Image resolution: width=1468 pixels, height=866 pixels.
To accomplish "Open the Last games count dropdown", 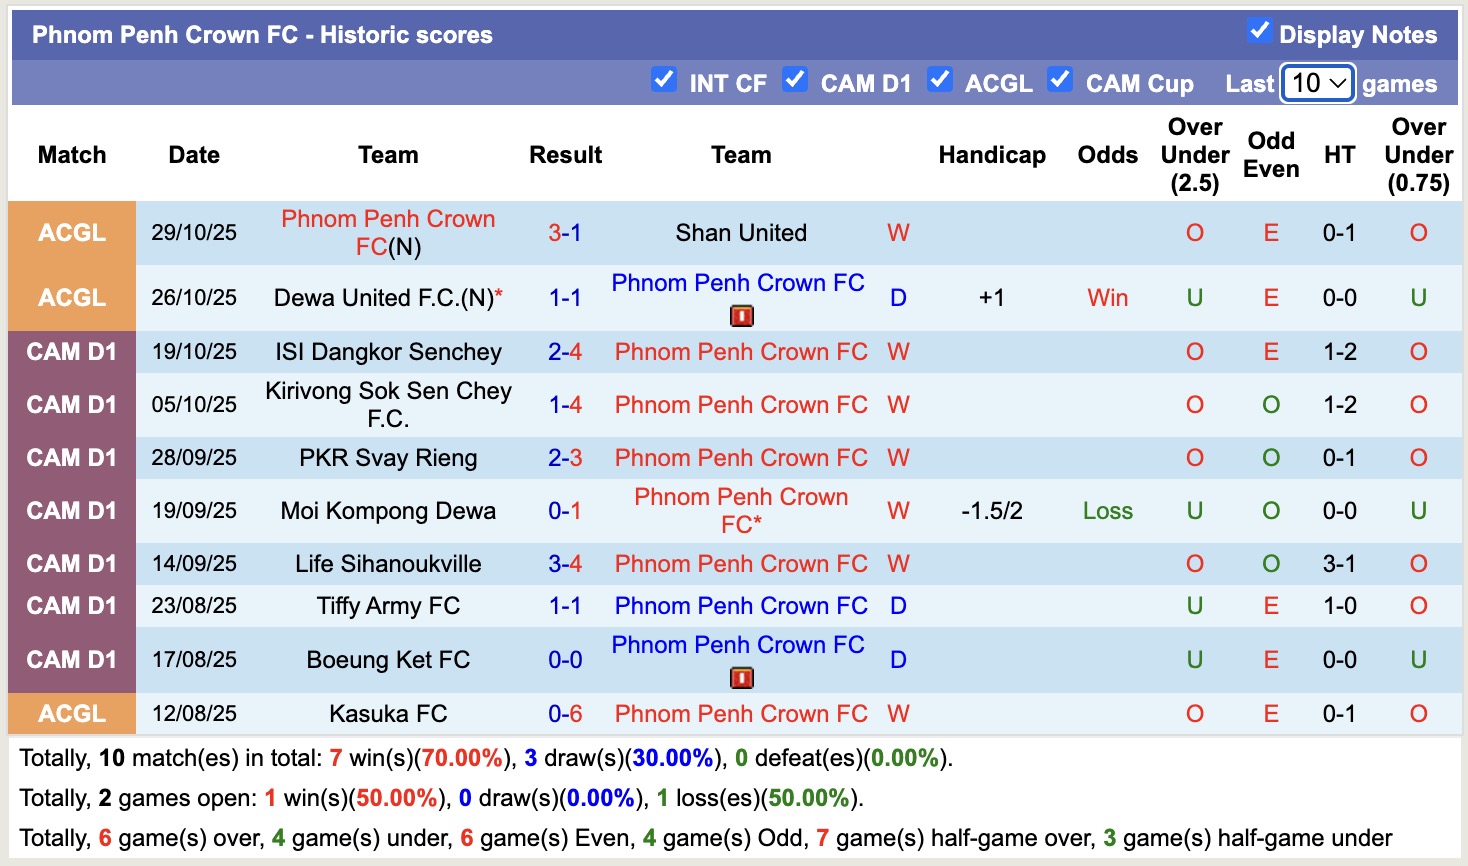I will 1317,84.
